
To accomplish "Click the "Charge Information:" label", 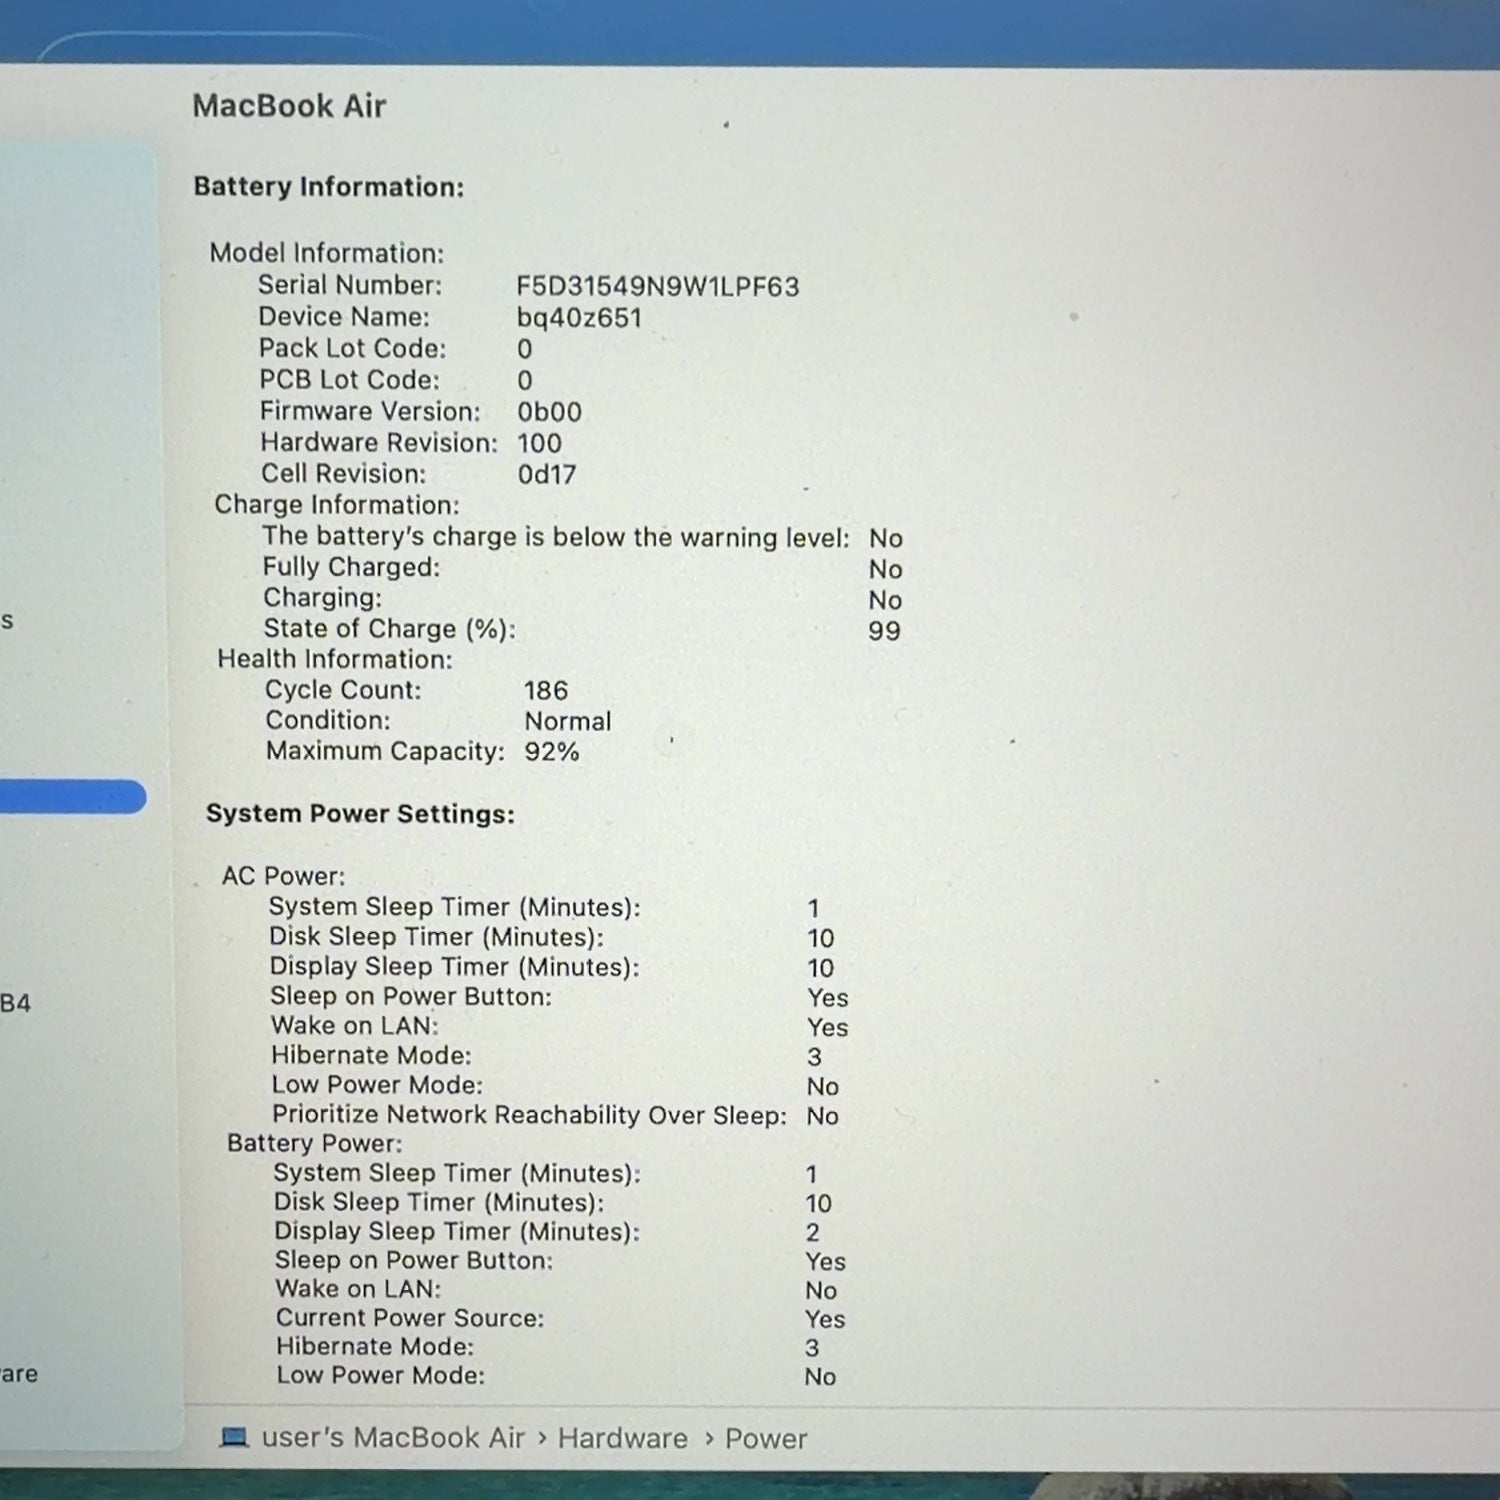I will pos(337,505).
